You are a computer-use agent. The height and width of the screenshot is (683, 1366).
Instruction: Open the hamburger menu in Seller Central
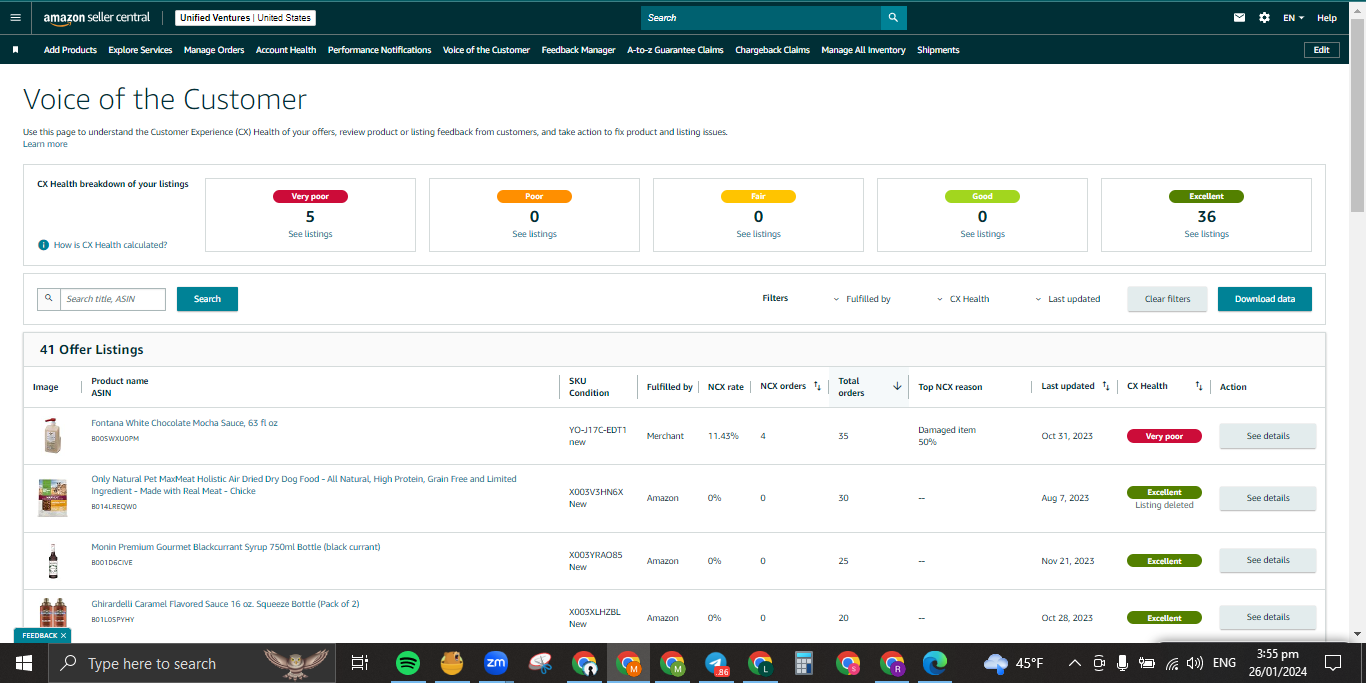click(15, 18)
